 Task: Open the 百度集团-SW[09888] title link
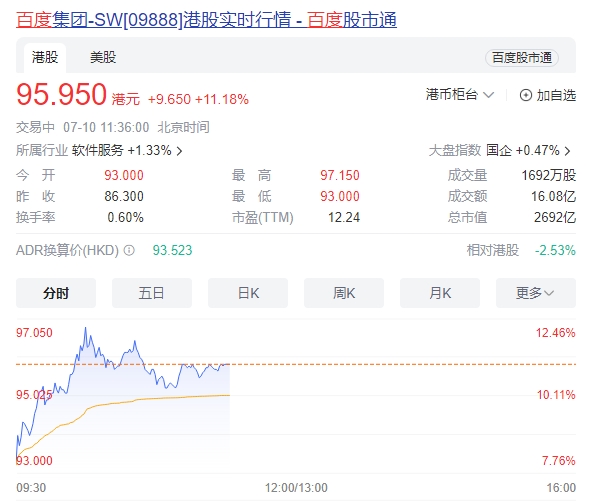(206, 20)
